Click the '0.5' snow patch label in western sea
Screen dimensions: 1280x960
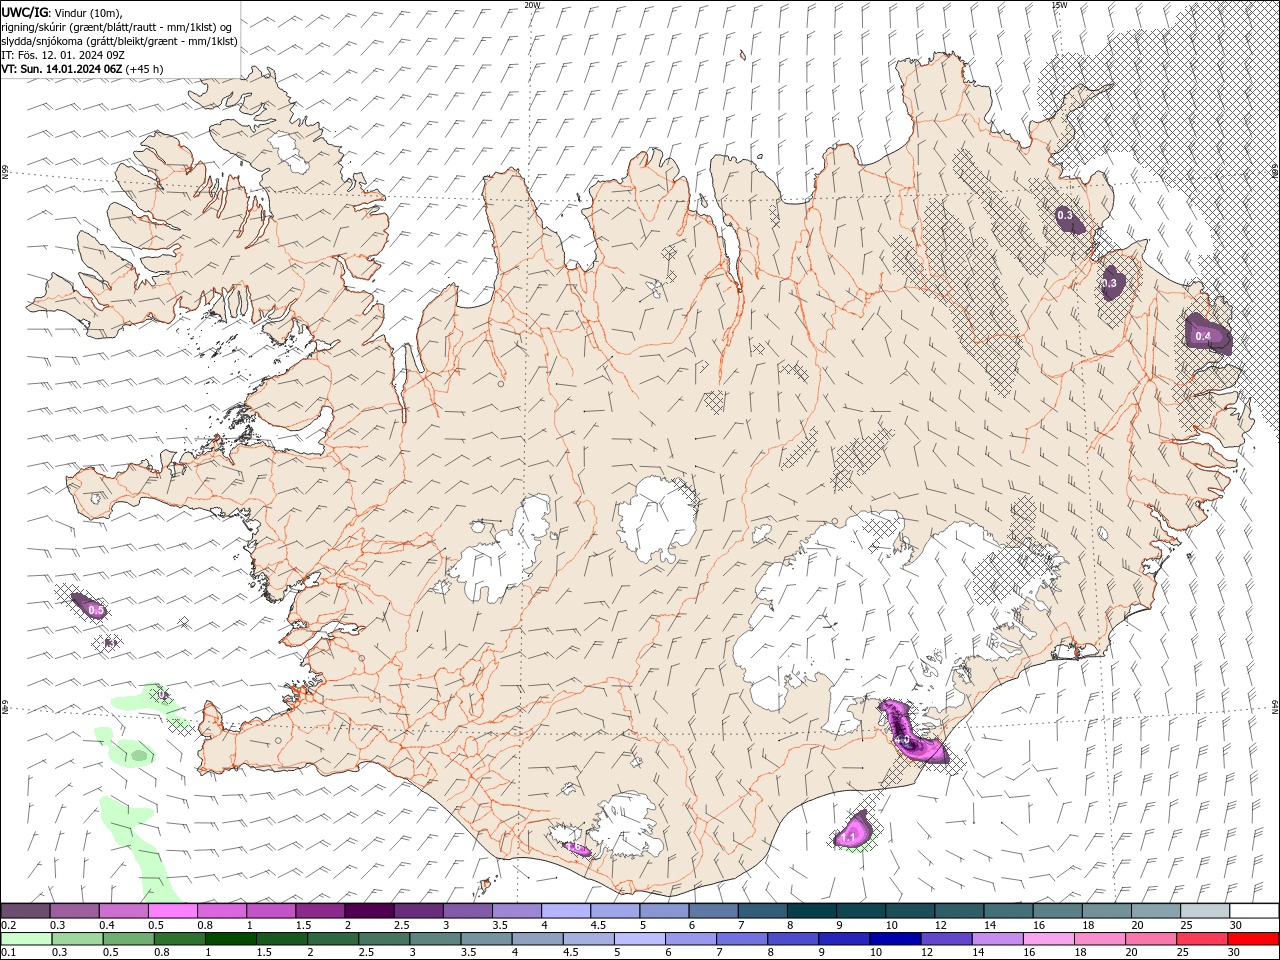[x=96, y=609]
